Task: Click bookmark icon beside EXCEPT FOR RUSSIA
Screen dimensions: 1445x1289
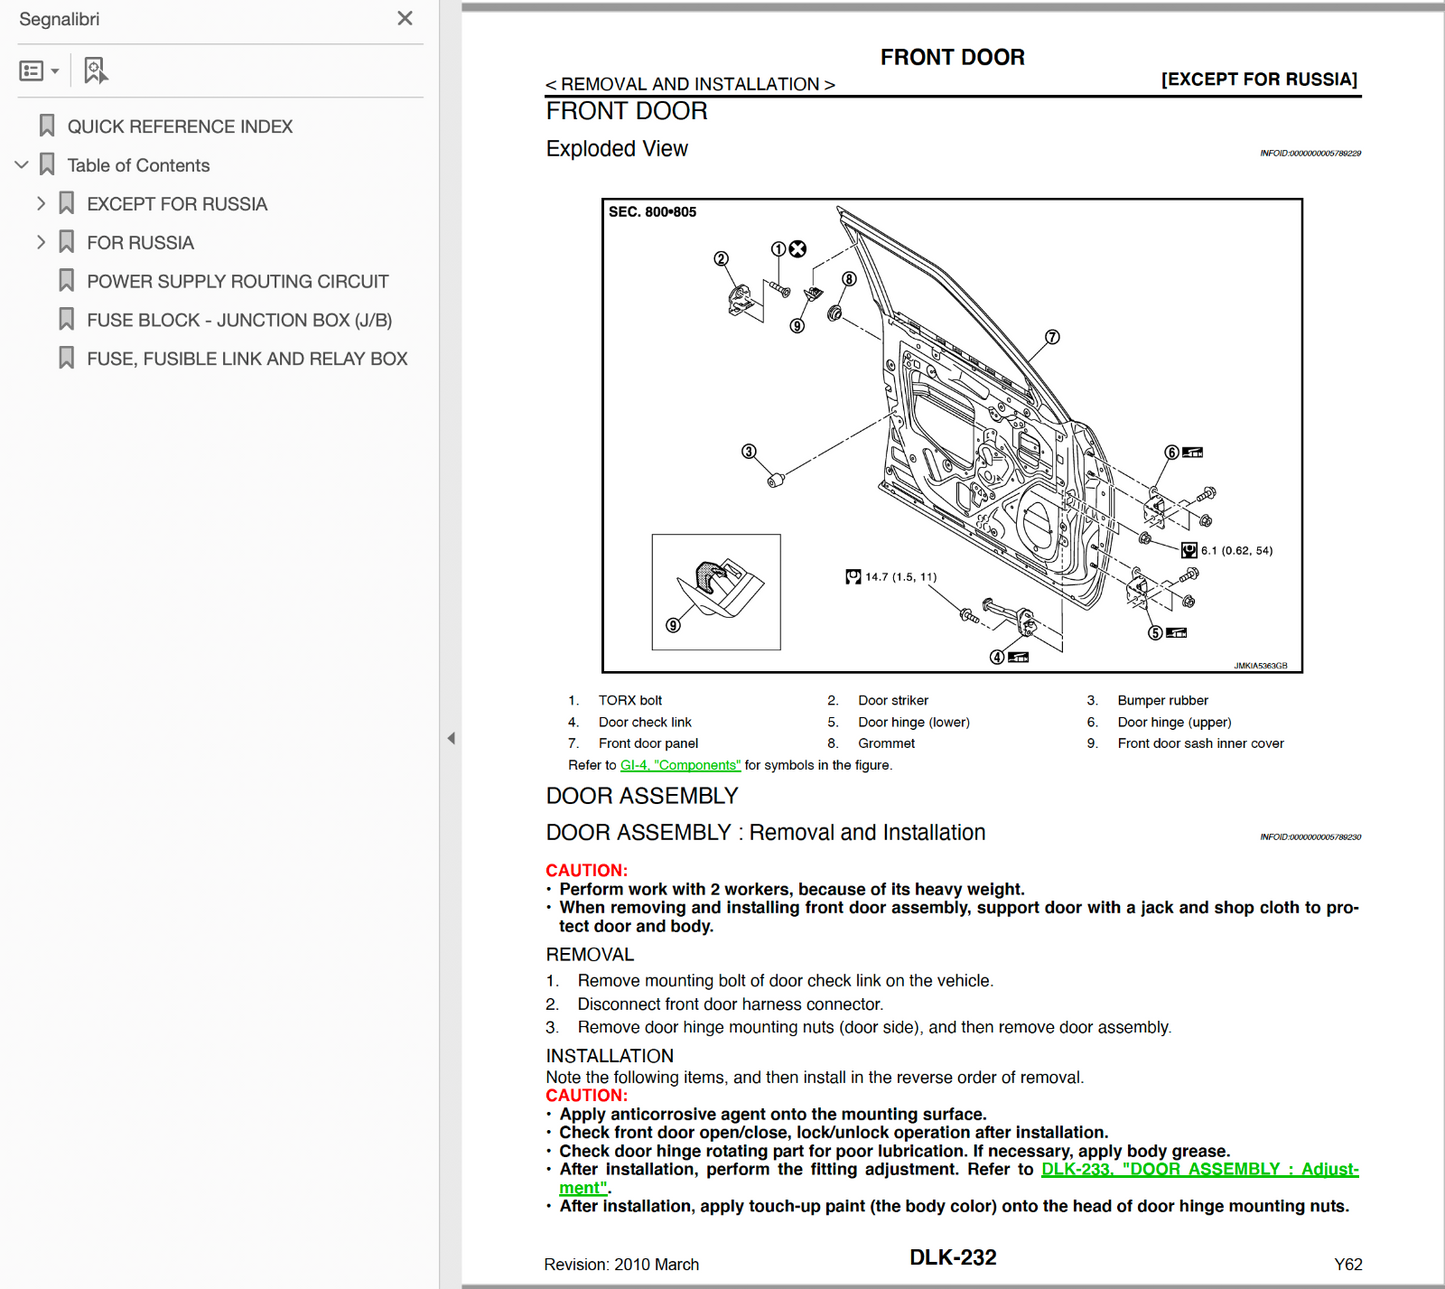Action: pos(67,204)
